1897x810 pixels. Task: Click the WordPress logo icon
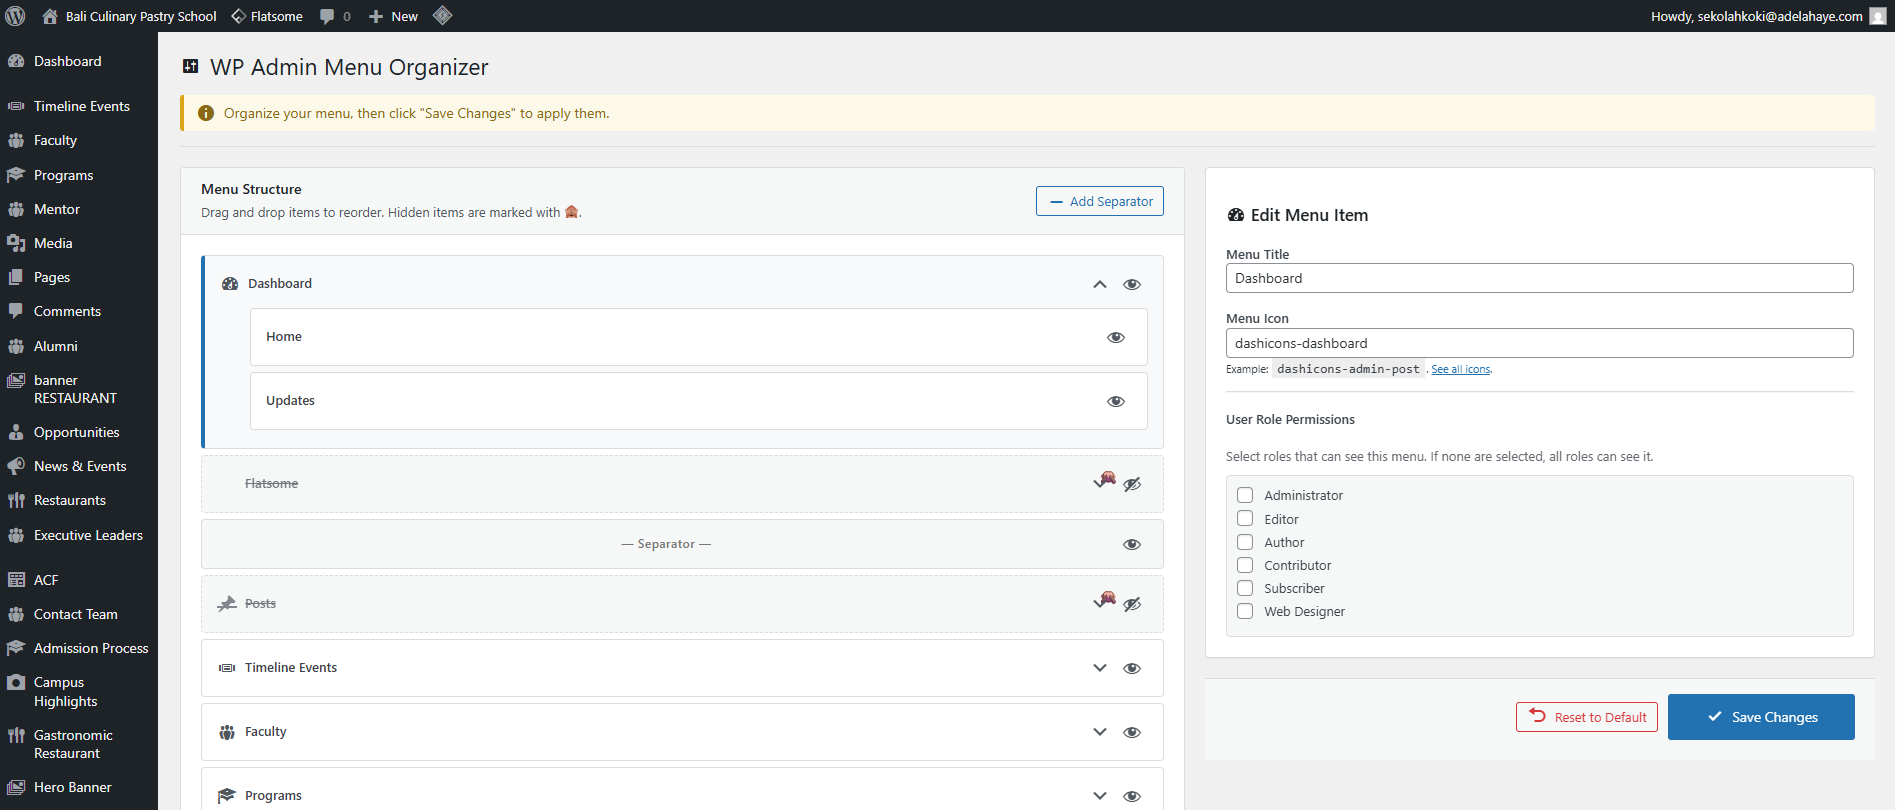pyautogui.click(x=16, y=16)
